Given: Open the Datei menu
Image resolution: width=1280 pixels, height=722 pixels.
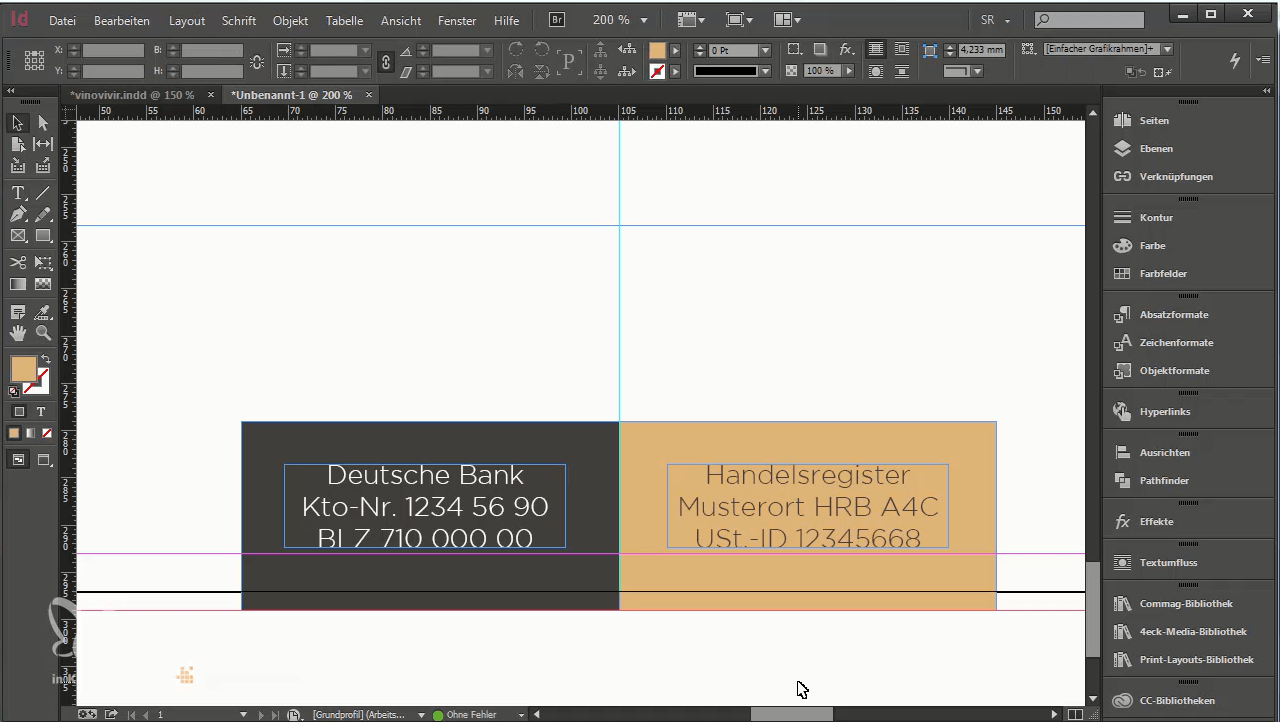Looking at the screenshot, I should tap(62, 20).
